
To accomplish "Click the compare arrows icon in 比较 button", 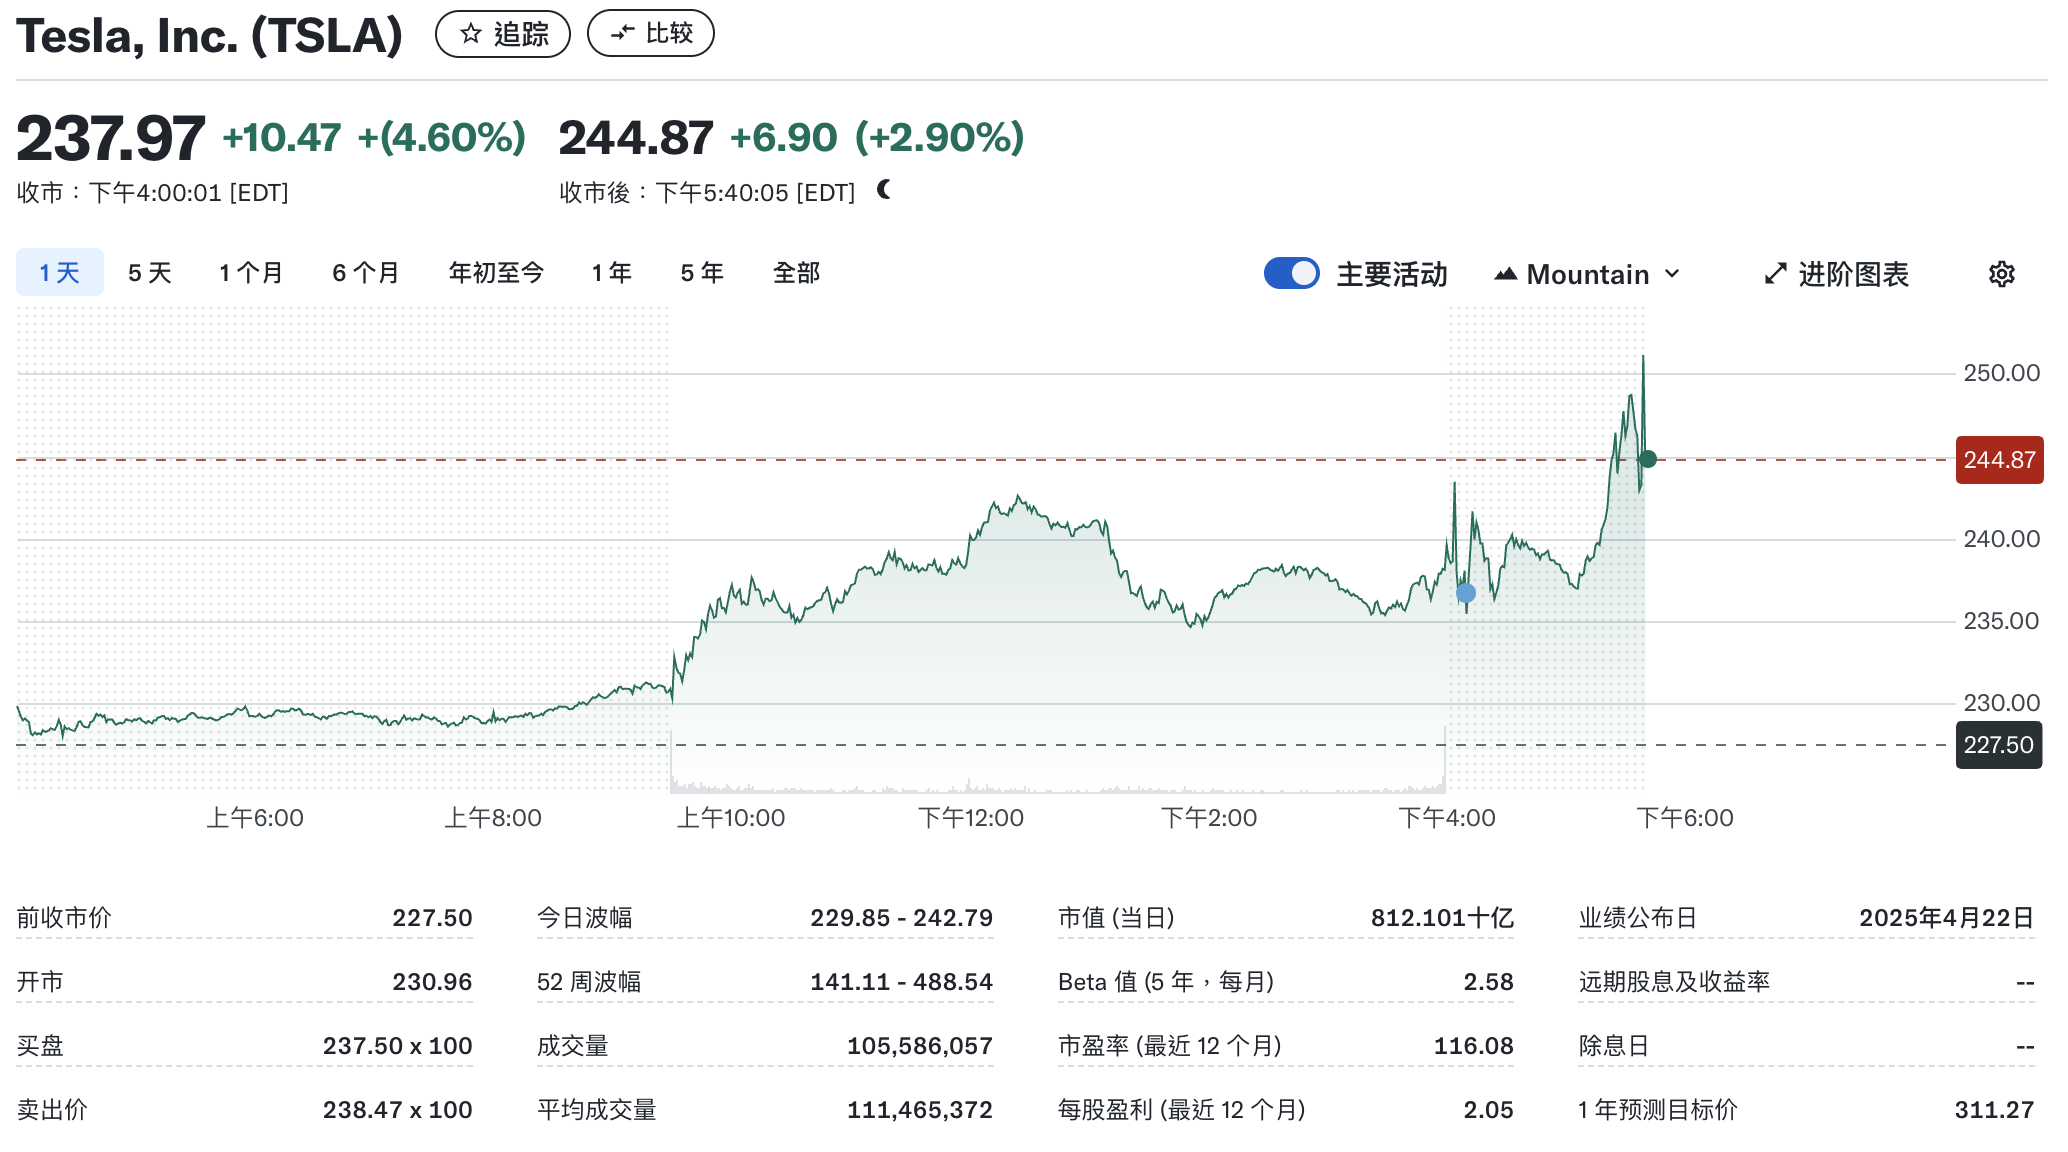I will click(622, 33).
